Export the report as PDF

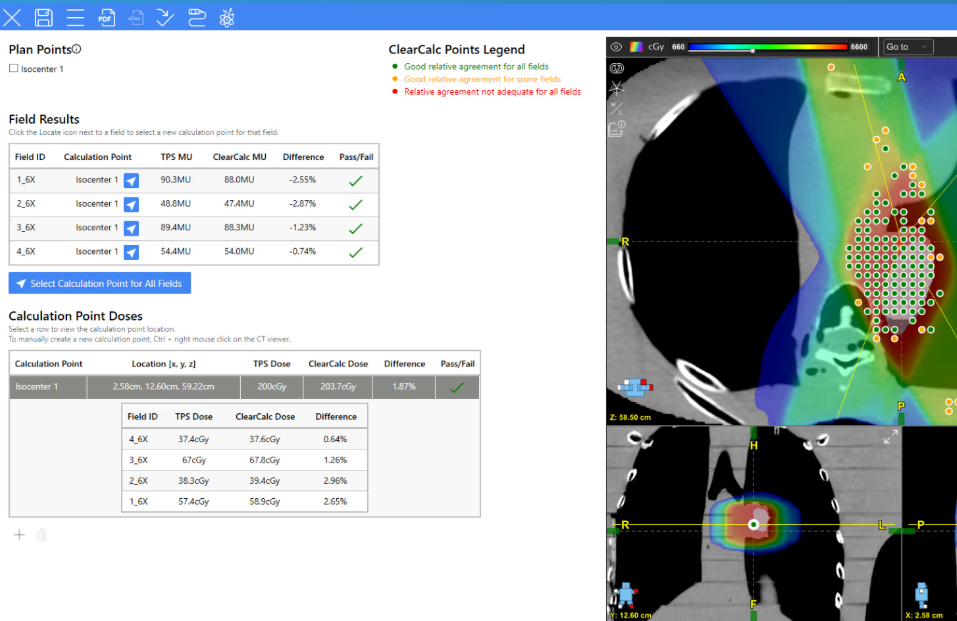point(106,18)
